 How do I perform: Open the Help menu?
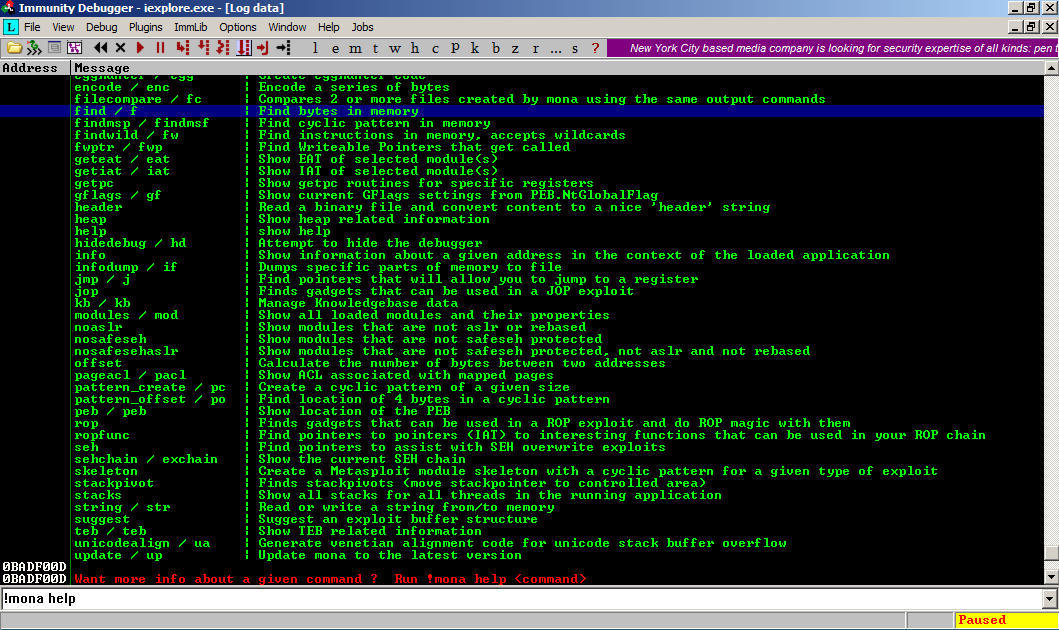(x=328, y=27)
